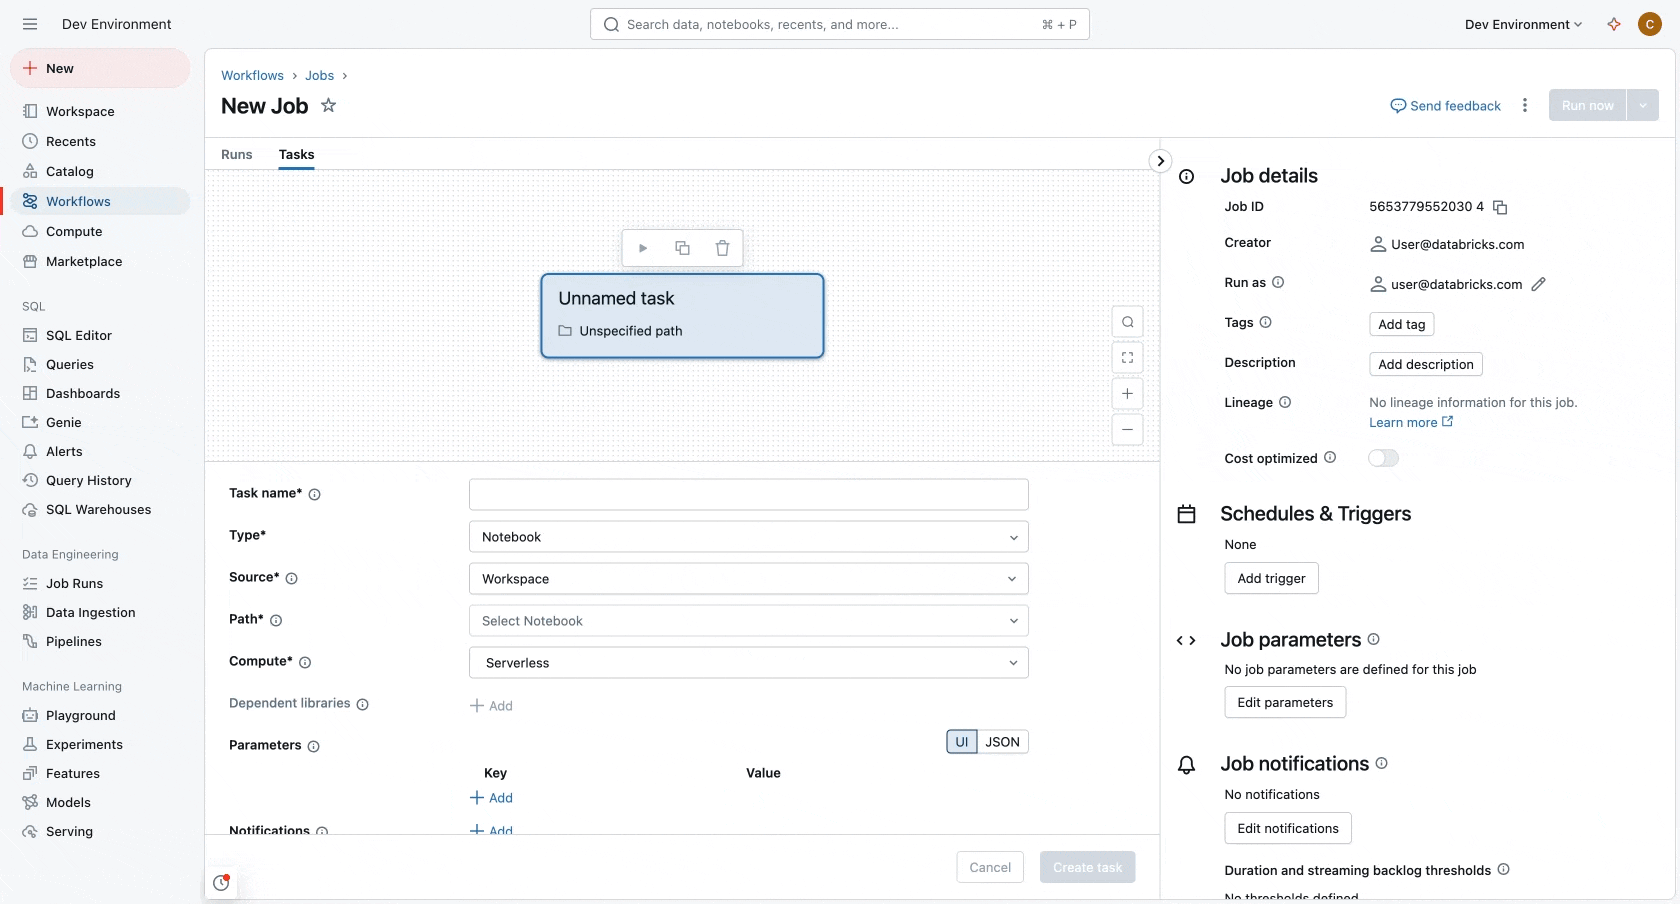Select UI mode for parameters
The height and width of the screenshot is (904, 1680).
(x=961, y=742)
